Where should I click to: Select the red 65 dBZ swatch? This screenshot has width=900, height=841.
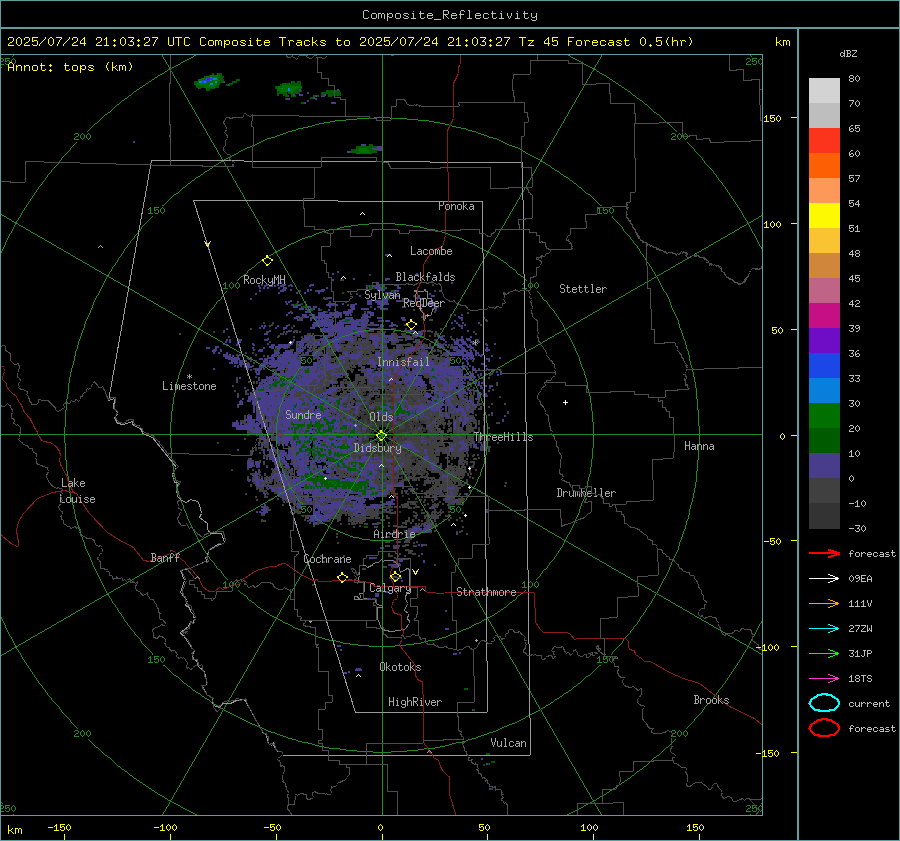tap(824, 140)
